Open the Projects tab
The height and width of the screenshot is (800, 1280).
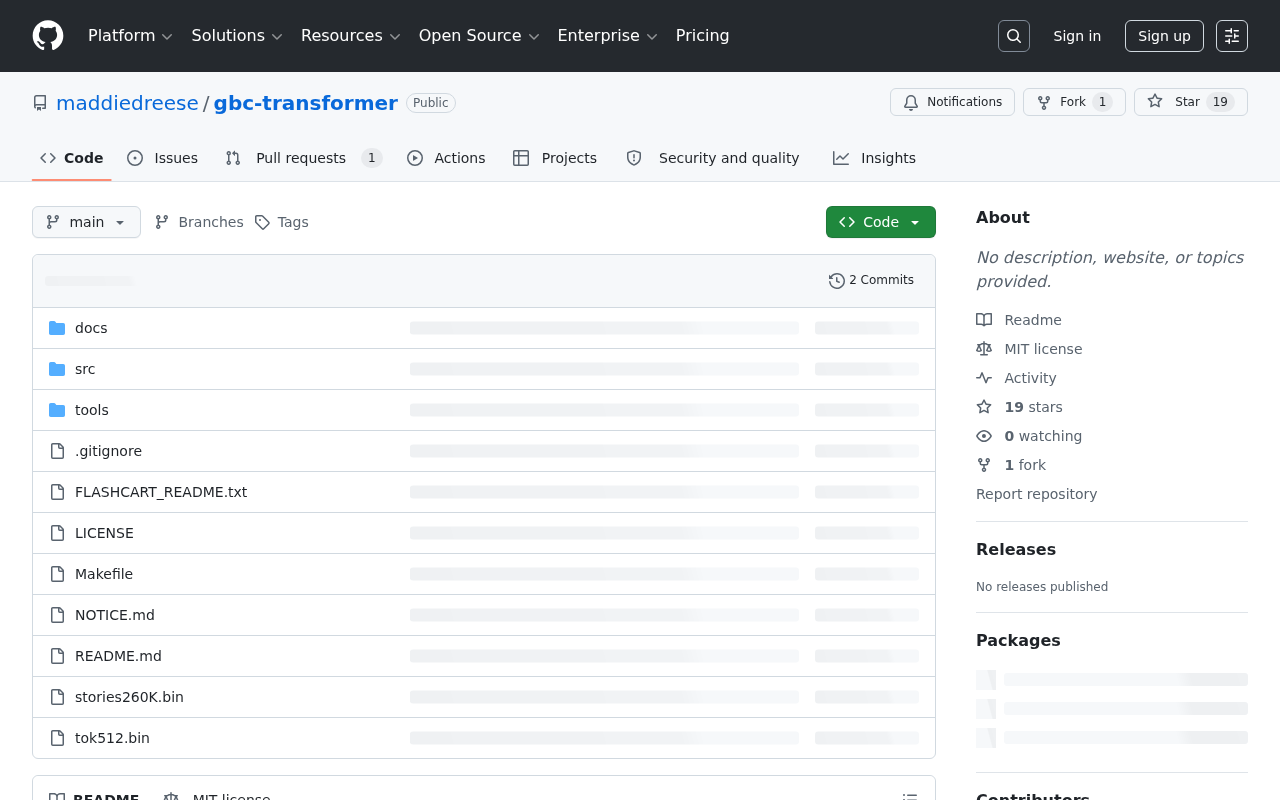tap(555, 158)
